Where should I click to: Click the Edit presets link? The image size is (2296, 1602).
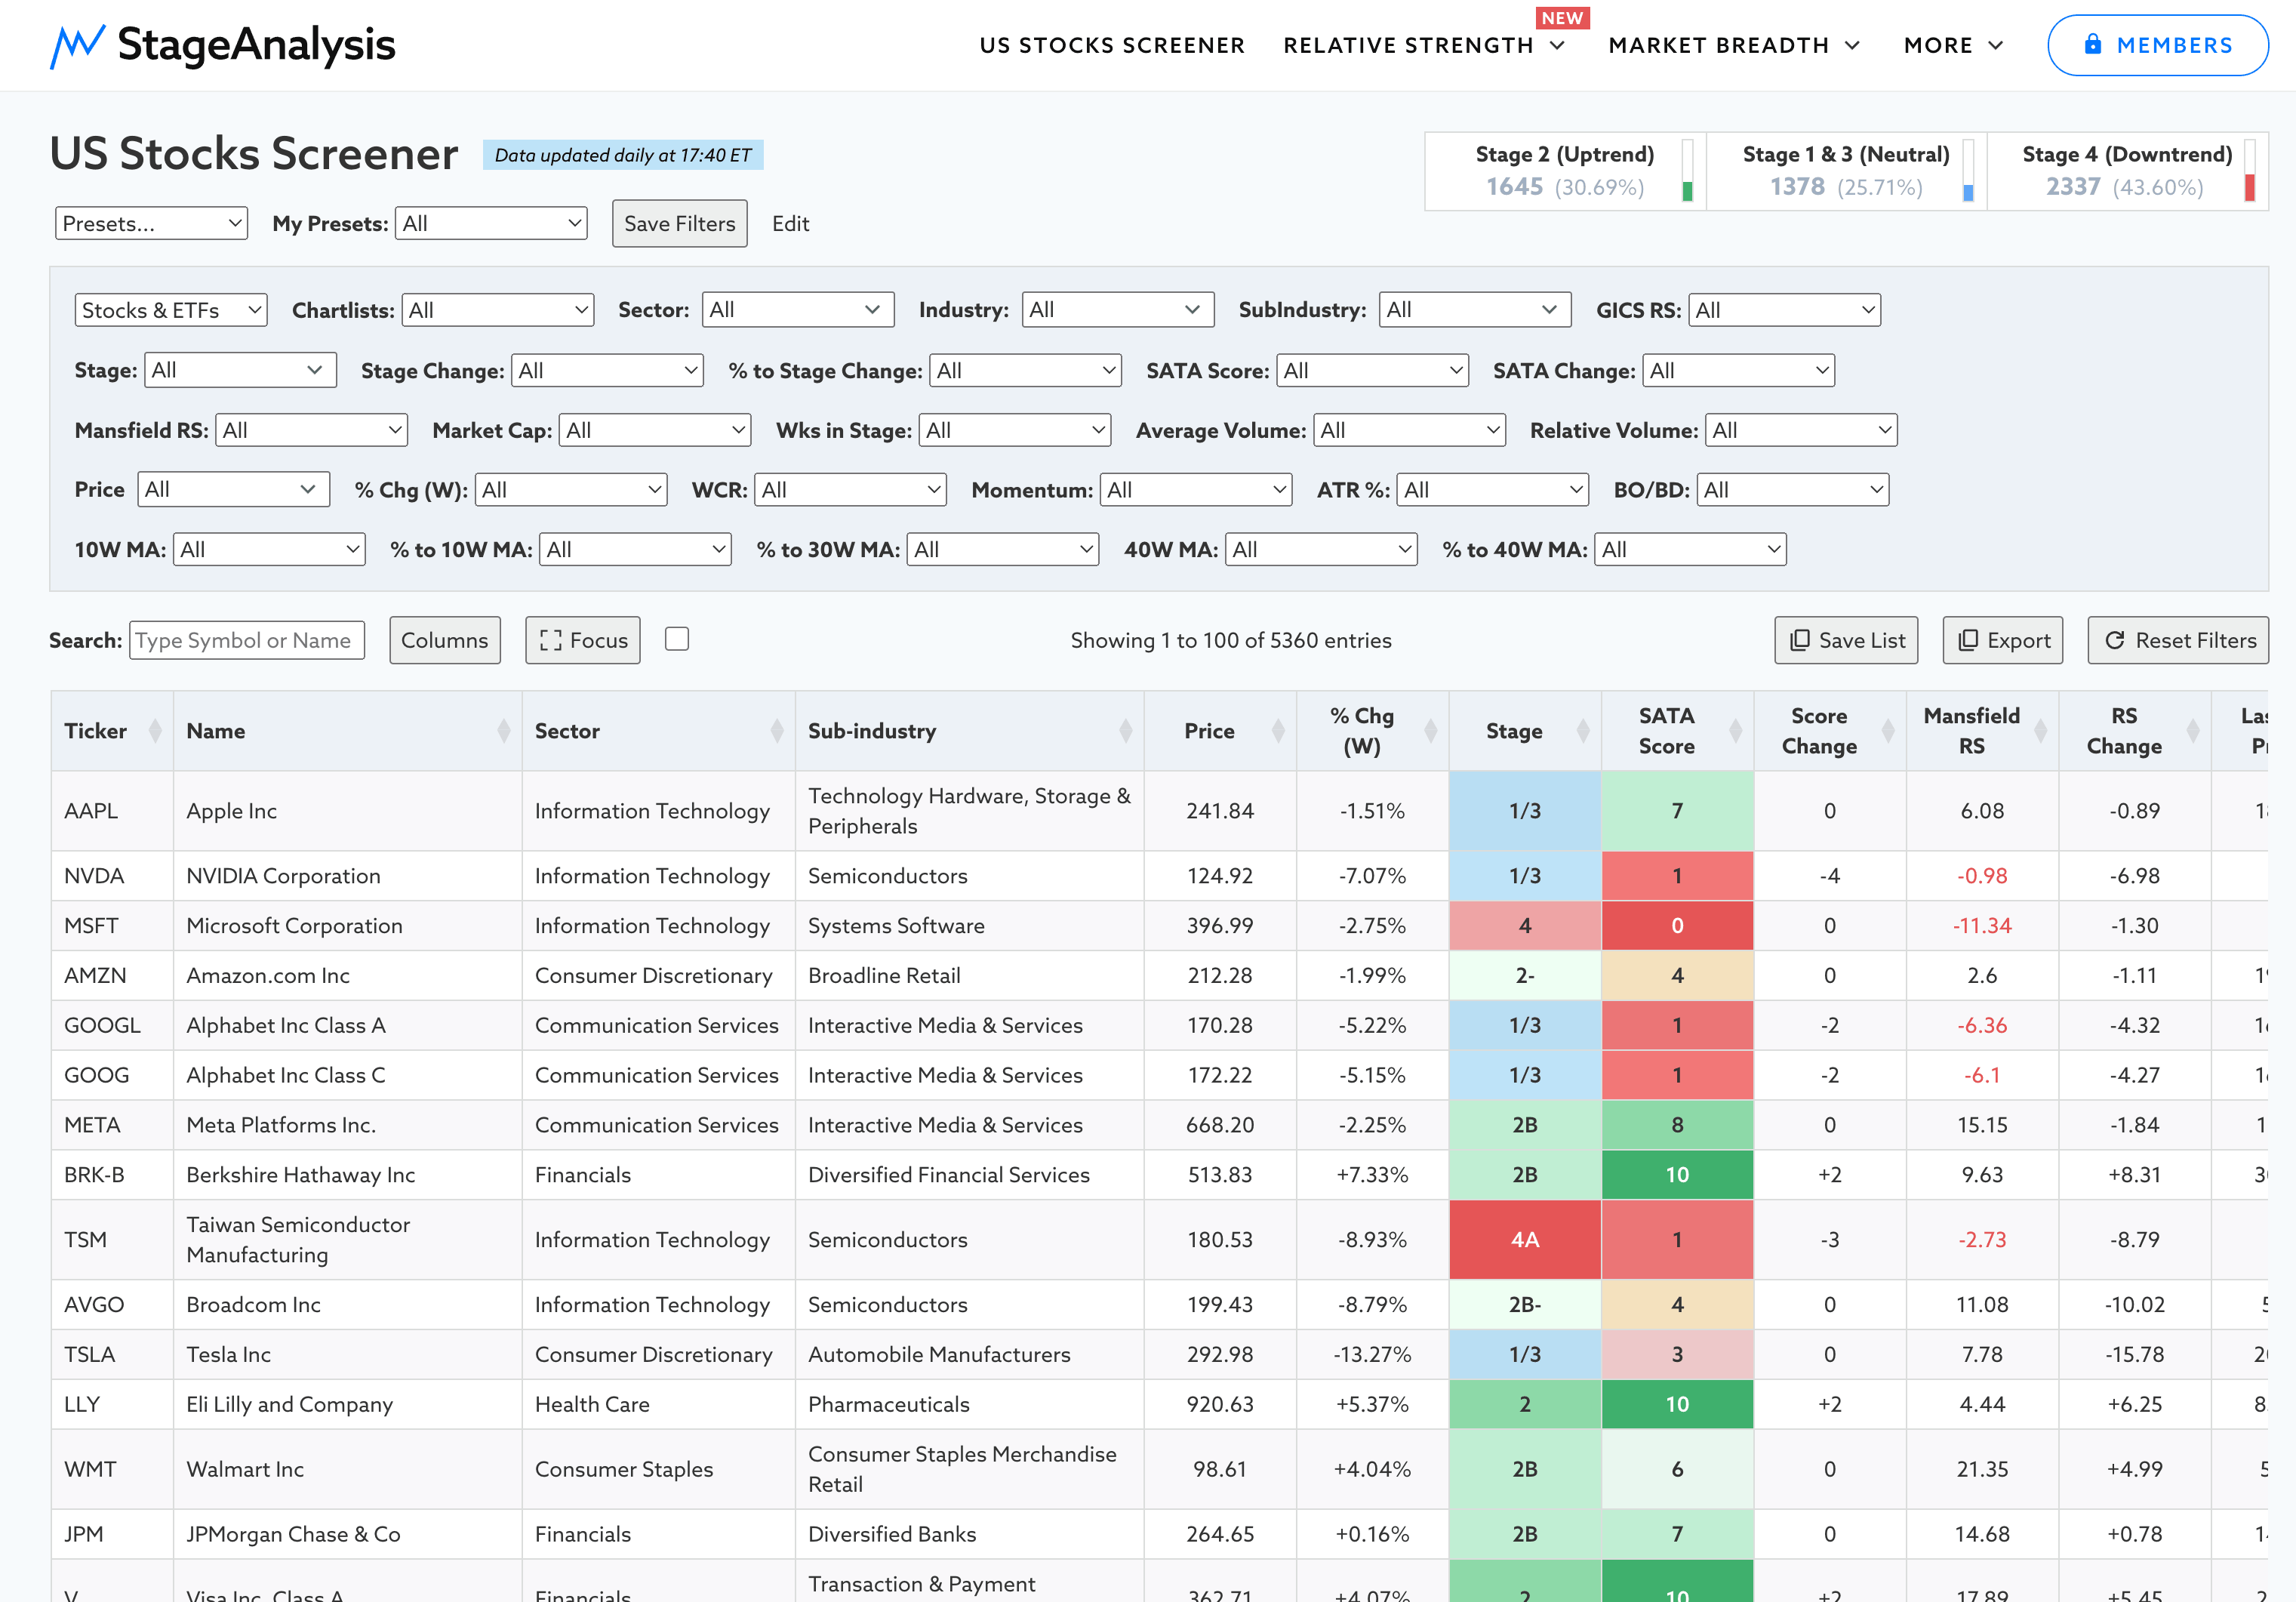790,224
